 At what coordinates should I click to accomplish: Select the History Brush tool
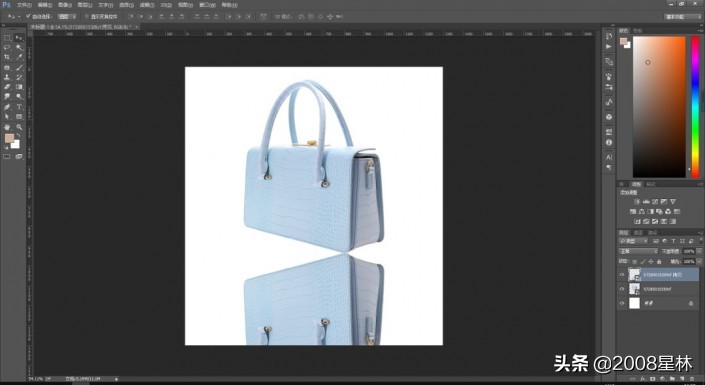pos(19,77)
